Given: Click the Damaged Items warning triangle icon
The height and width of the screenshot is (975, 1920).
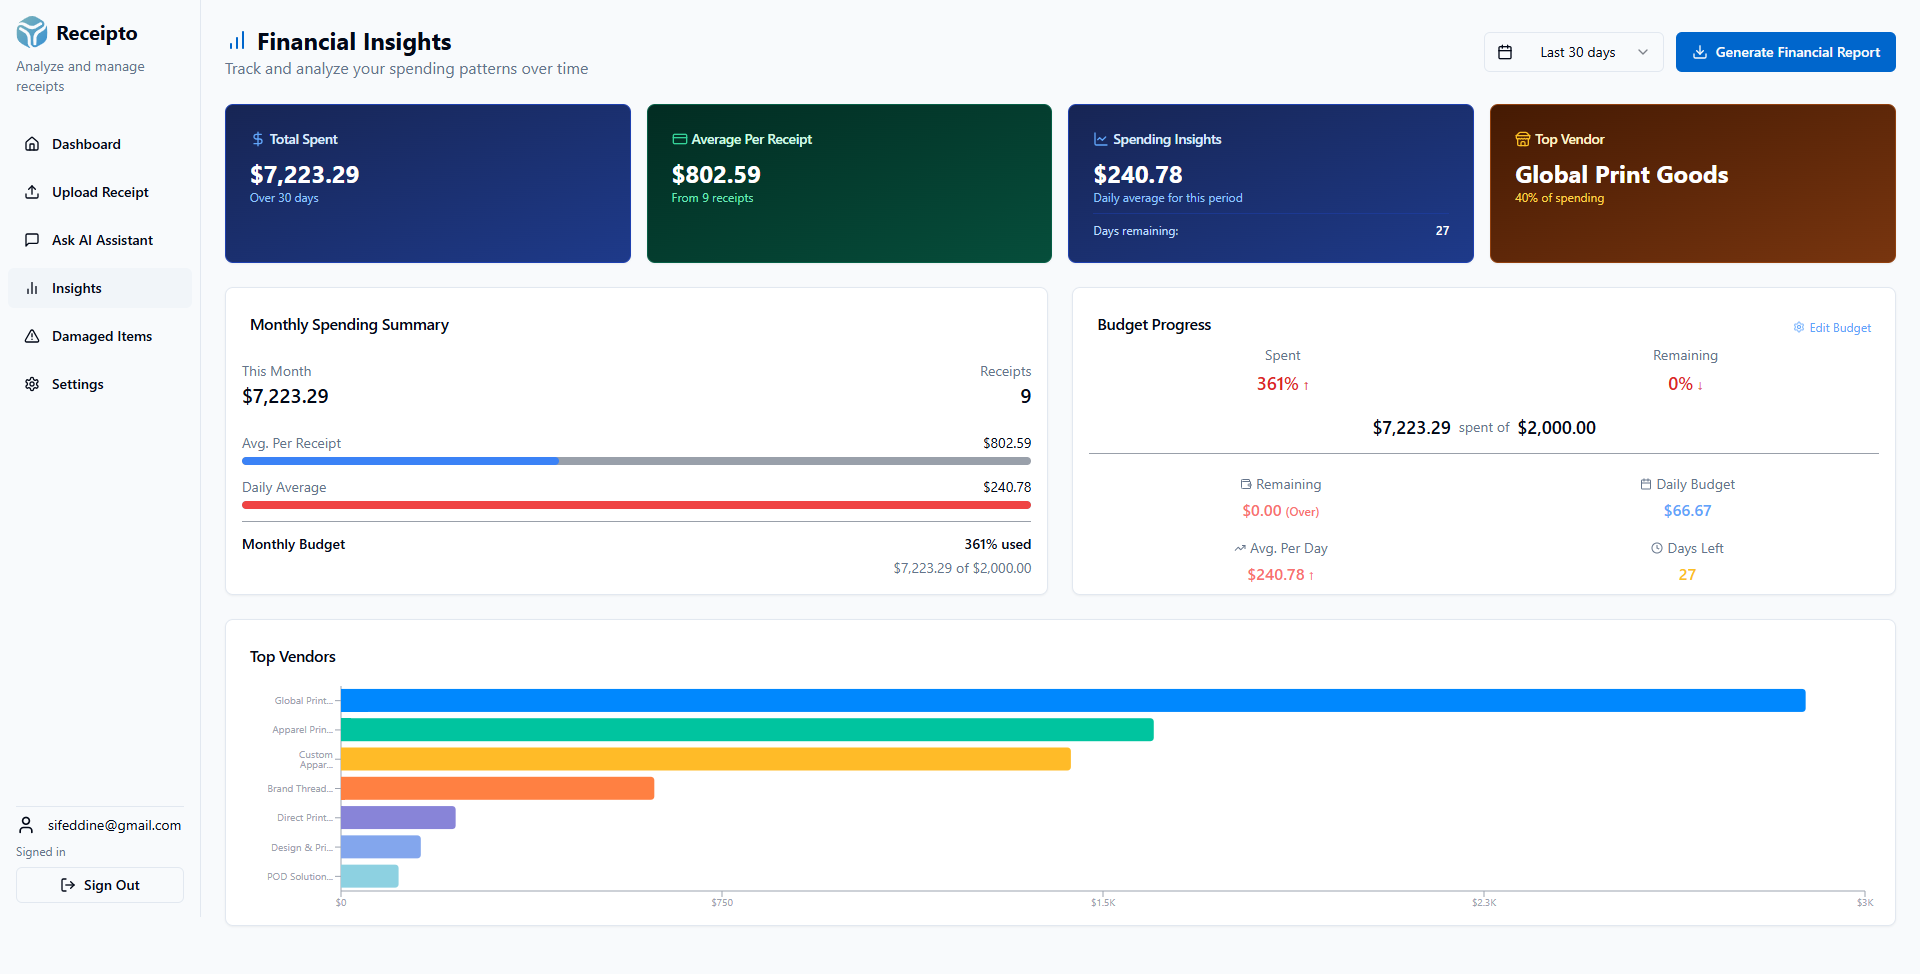Looking at the screenshot, I should (x=32, y=336).
